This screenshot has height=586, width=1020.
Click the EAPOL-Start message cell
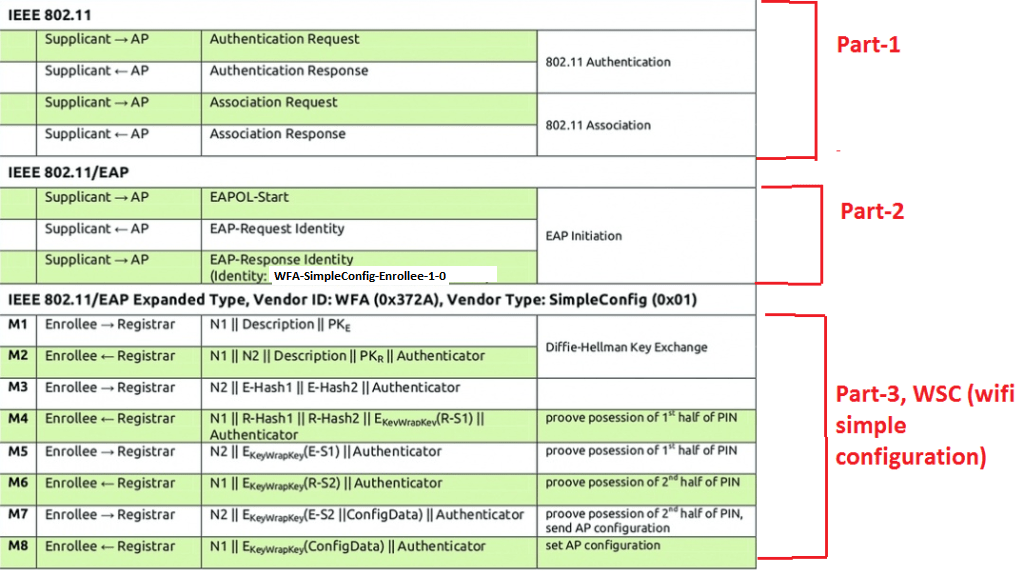pyautogui.click(x=249, y=198)
